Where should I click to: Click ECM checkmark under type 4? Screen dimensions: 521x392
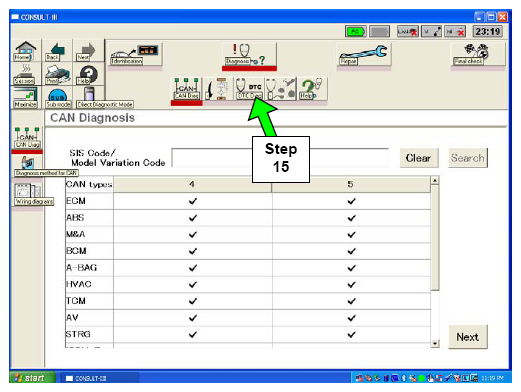(x=193, y=201)
